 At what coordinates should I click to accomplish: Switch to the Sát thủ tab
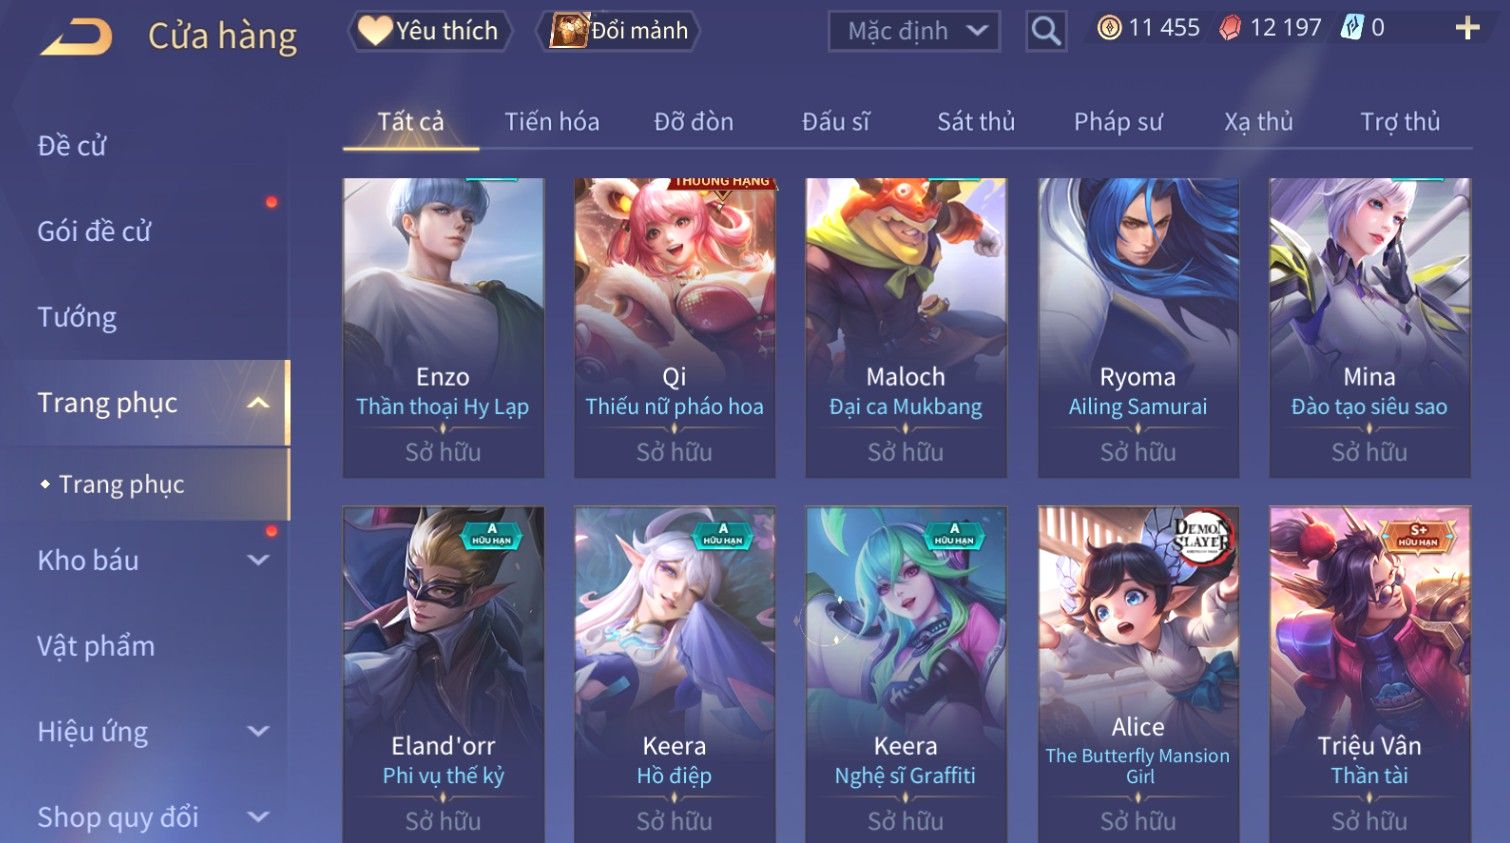[x=976, y=122]
